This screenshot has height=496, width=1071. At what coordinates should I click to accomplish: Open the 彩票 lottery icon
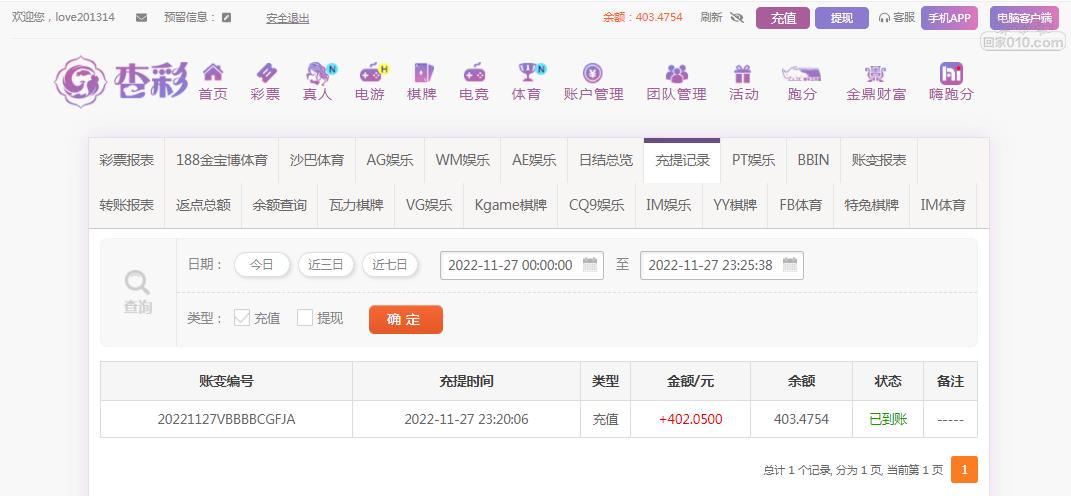(x=265, y=73)
